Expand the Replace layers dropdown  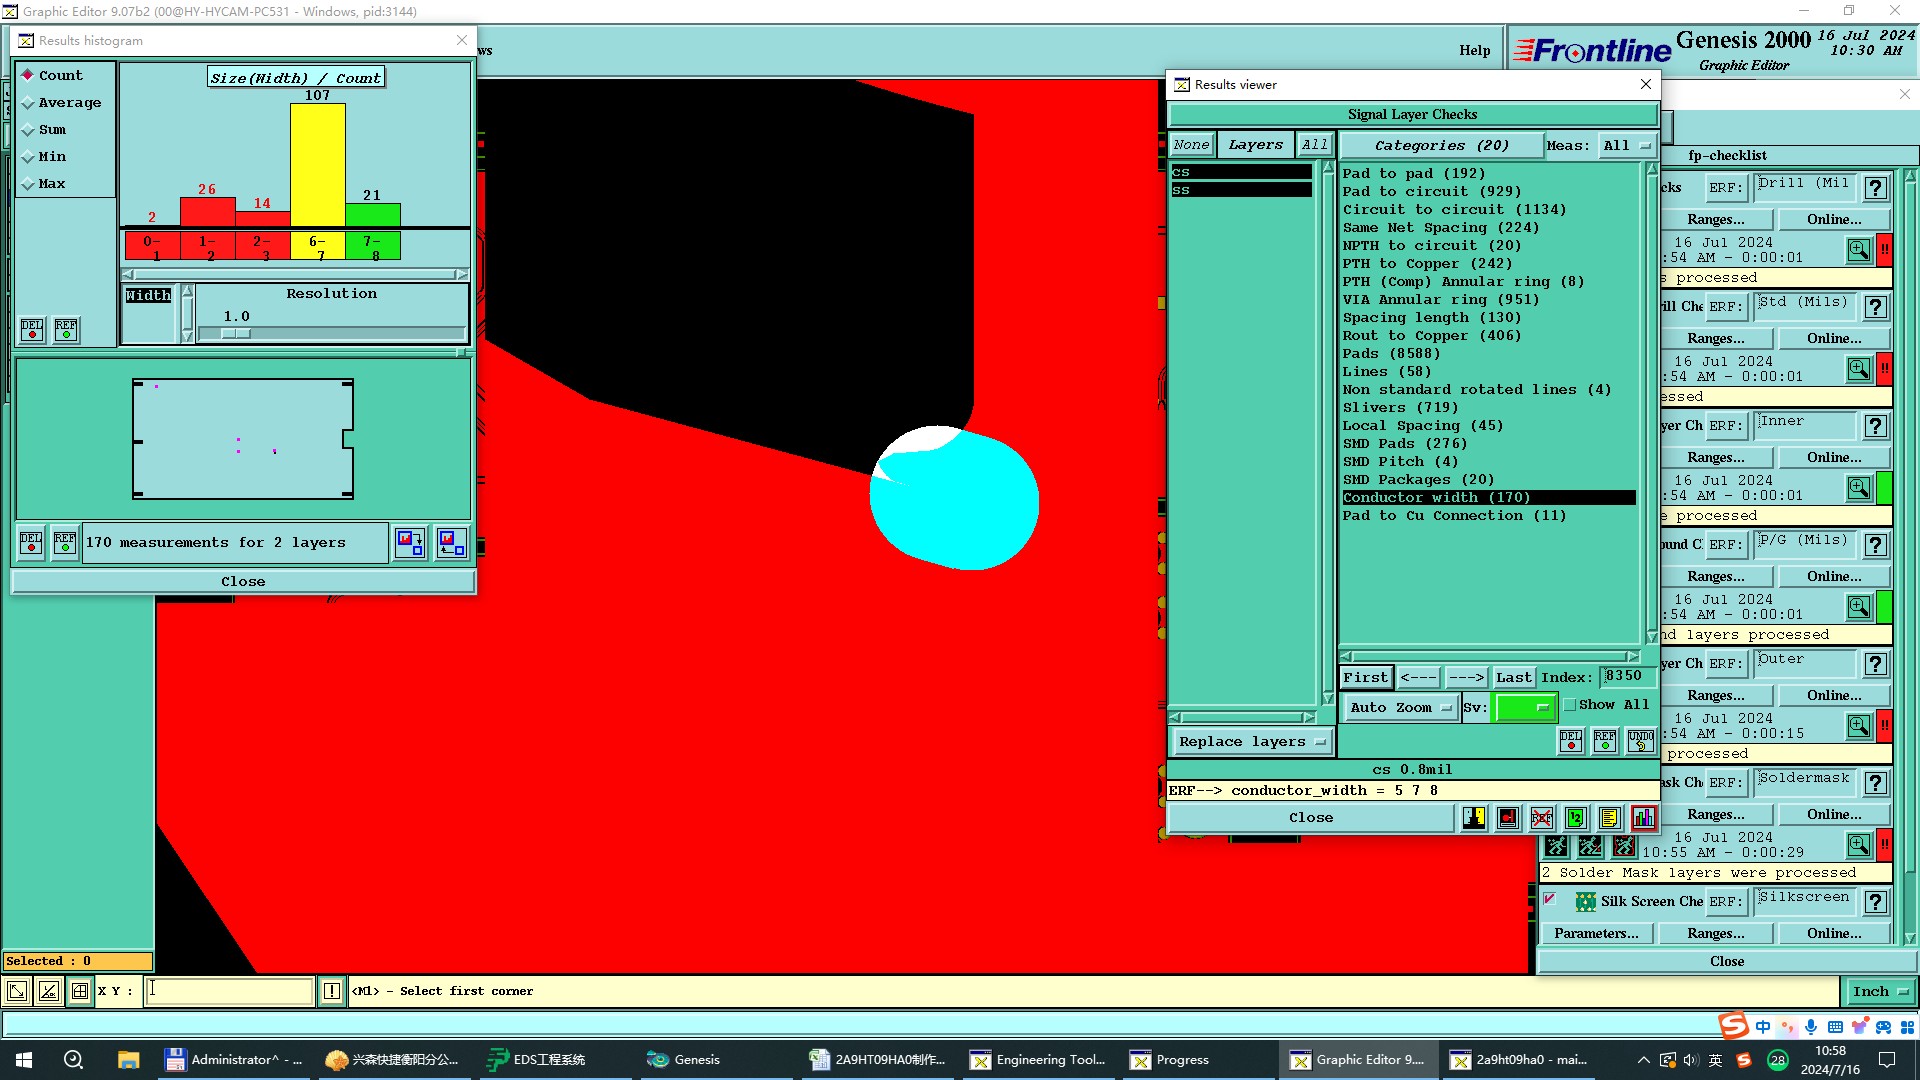coord(1250,742)
